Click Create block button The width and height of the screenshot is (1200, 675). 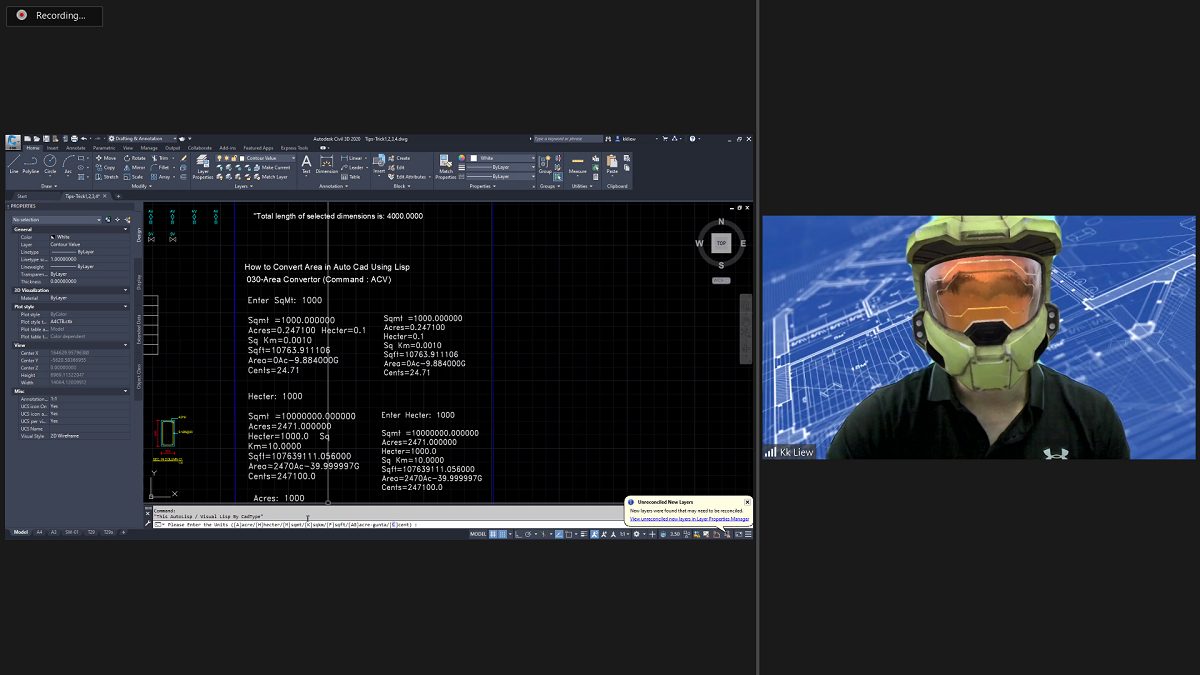coord(400,158)
